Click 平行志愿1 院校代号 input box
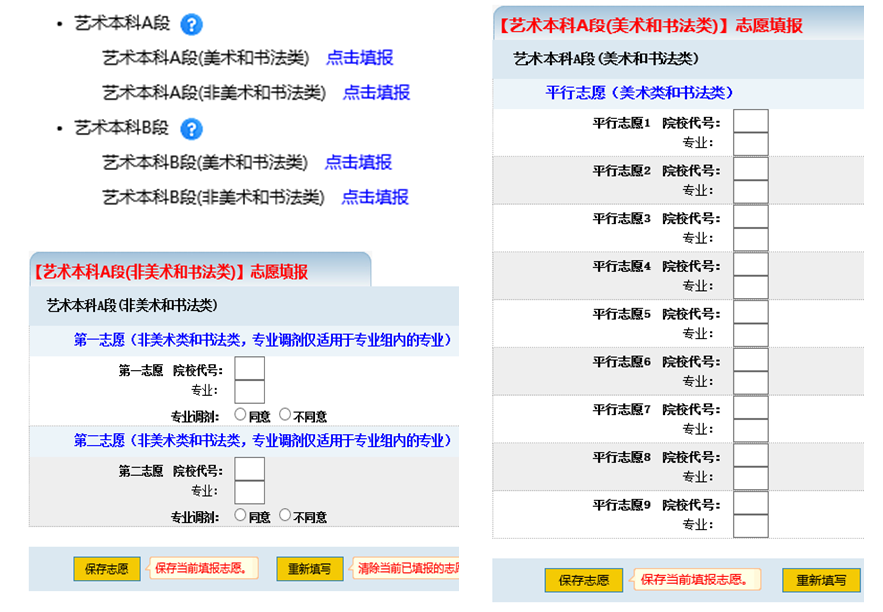This screenshot has height=612, width=883. pos(750,120)
